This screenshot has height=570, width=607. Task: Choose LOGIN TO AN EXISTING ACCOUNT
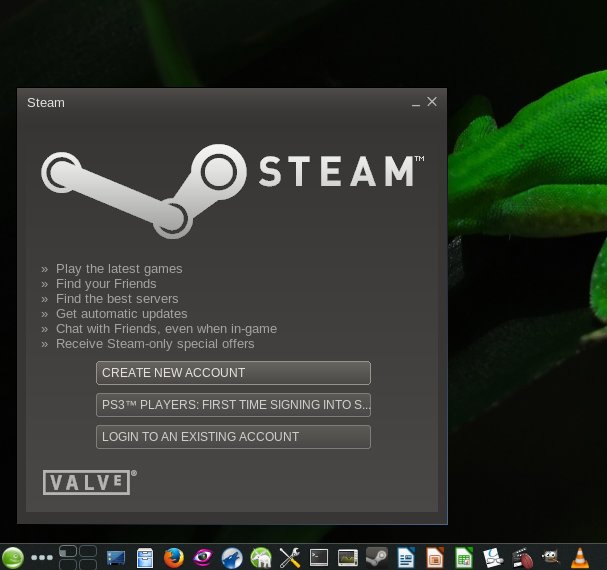[x=233, y=437]
